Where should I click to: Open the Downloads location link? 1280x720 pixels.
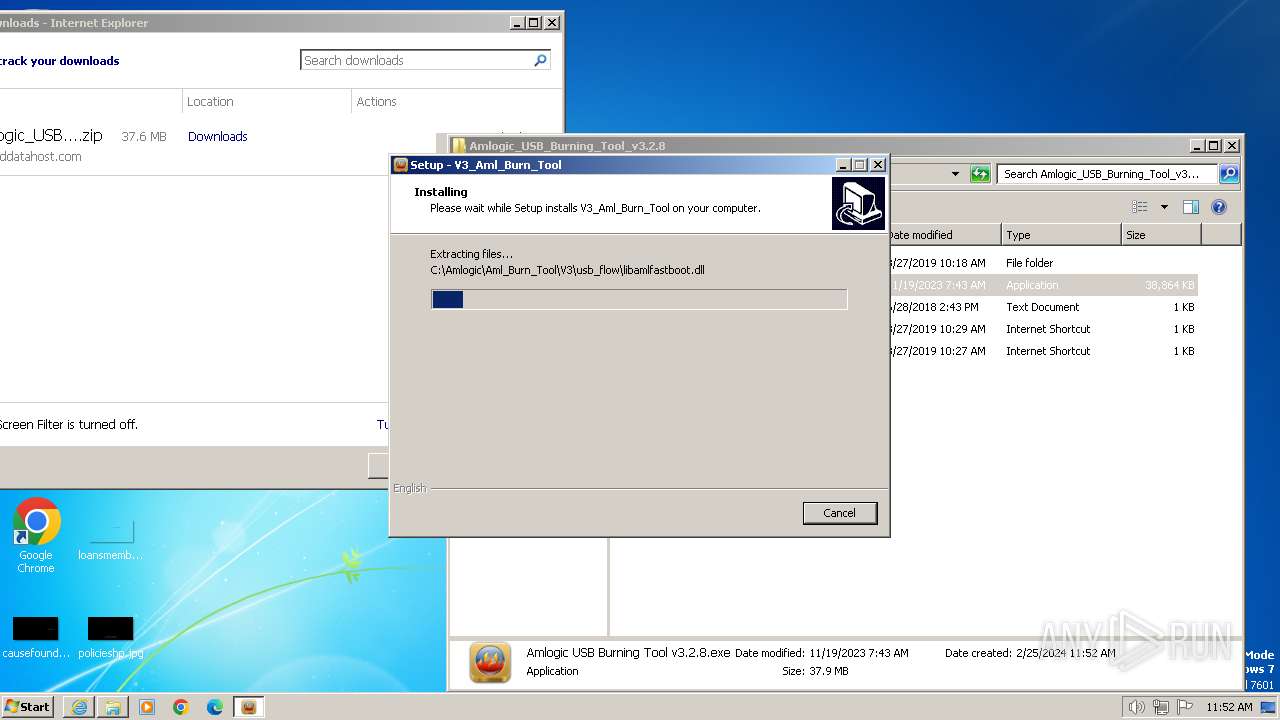click(x=218, y=137)
